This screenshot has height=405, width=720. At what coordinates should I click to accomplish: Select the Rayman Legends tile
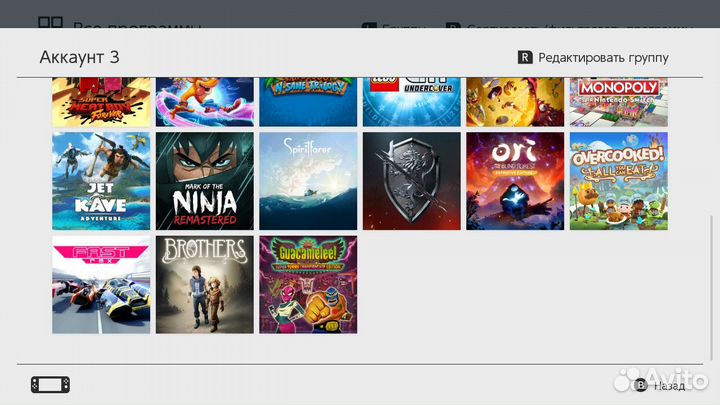[x=515, y=102]
